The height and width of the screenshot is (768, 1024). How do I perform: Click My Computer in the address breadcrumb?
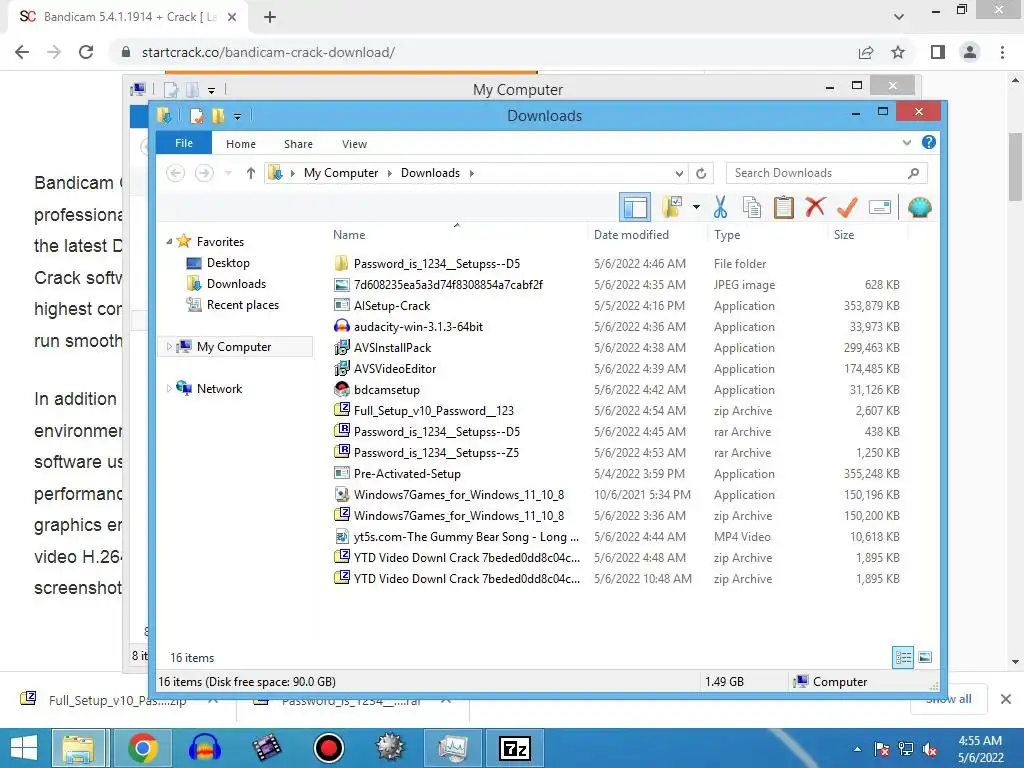341,173
